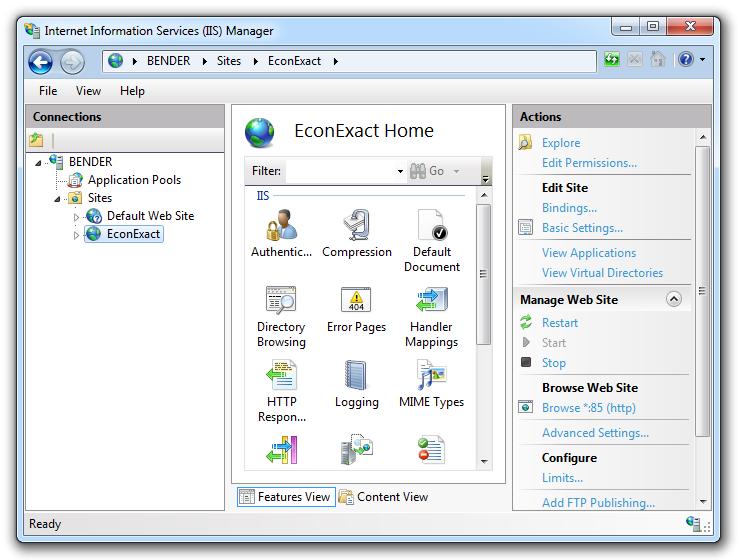Switch to the Content View tab
The width and height of the screenshot is (739, 560).
pos(384,497)
